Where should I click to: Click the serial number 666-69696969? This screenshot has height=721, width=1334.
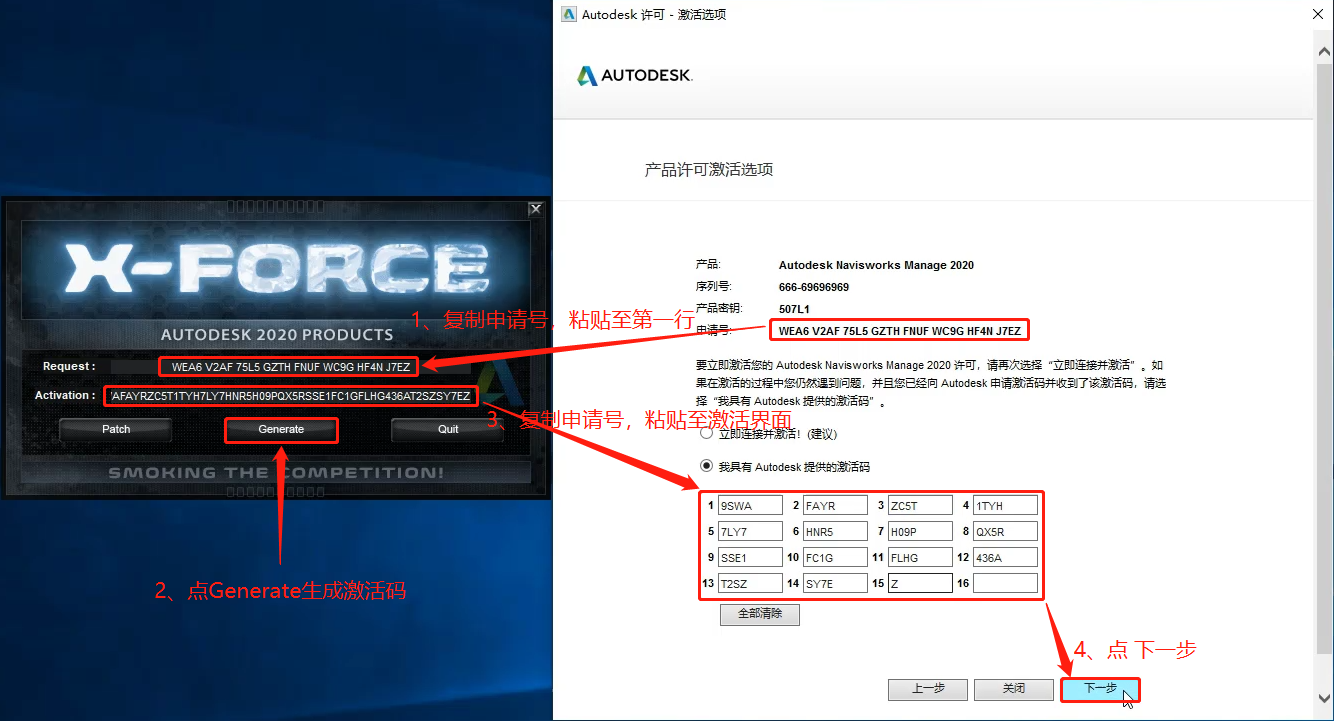click(x=813, y=287)
